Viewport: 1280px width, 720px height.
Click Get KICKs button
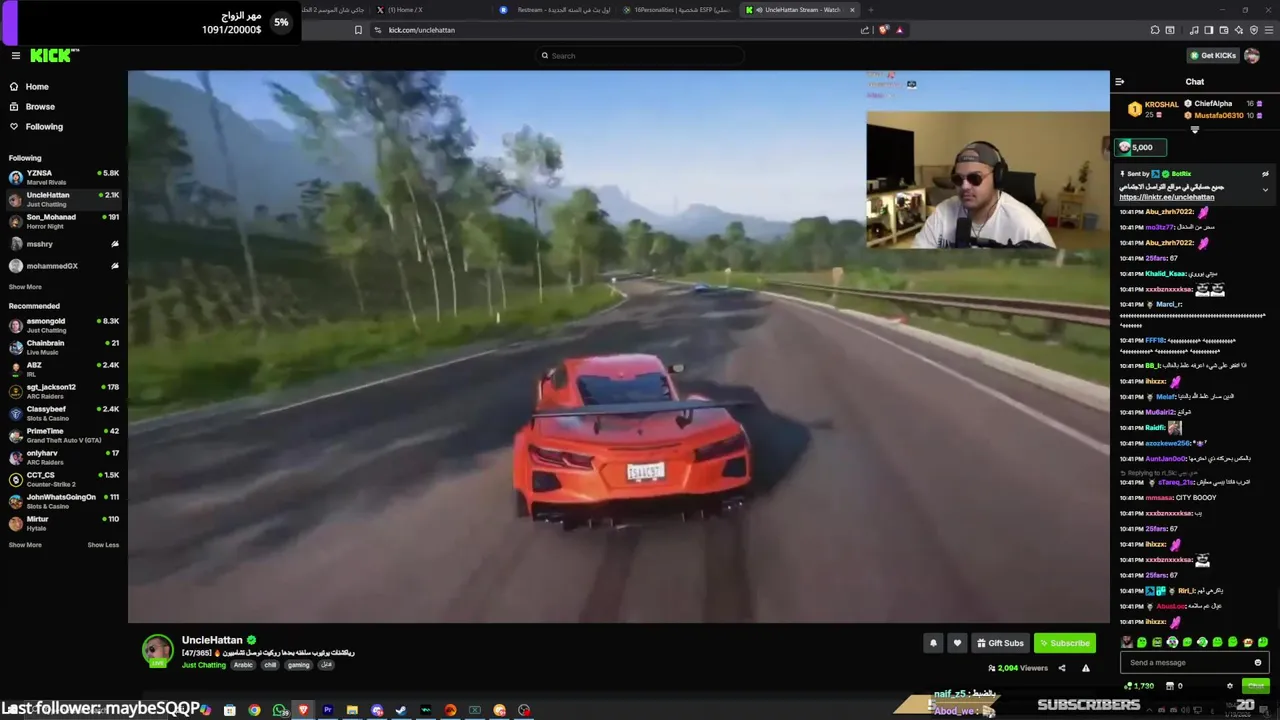(1212, 56)
